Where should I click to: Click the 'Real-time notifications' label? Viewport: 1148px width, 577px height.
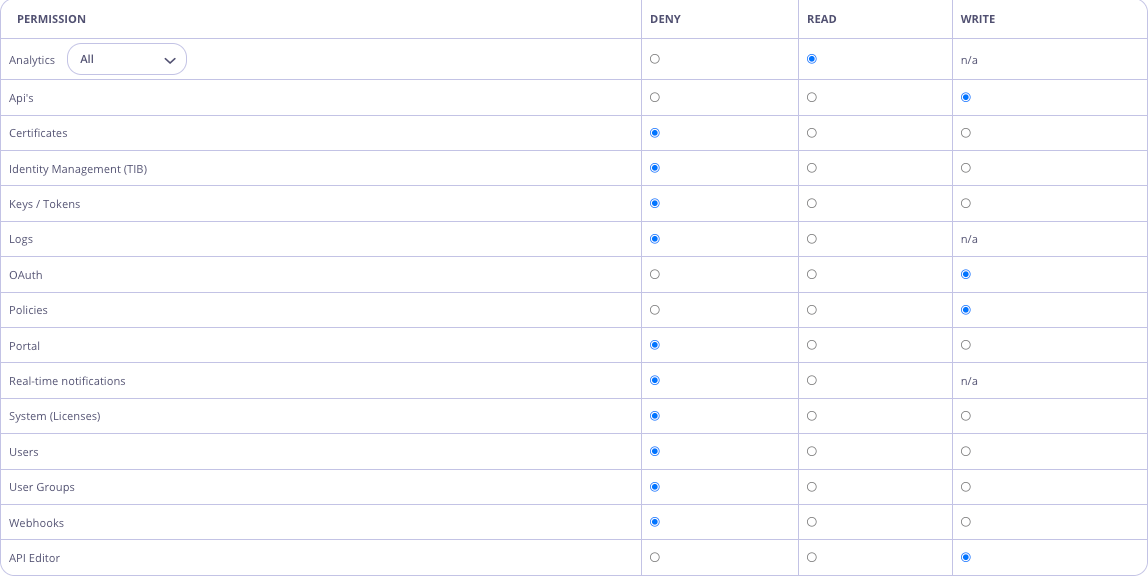click(x=67, y=381)
